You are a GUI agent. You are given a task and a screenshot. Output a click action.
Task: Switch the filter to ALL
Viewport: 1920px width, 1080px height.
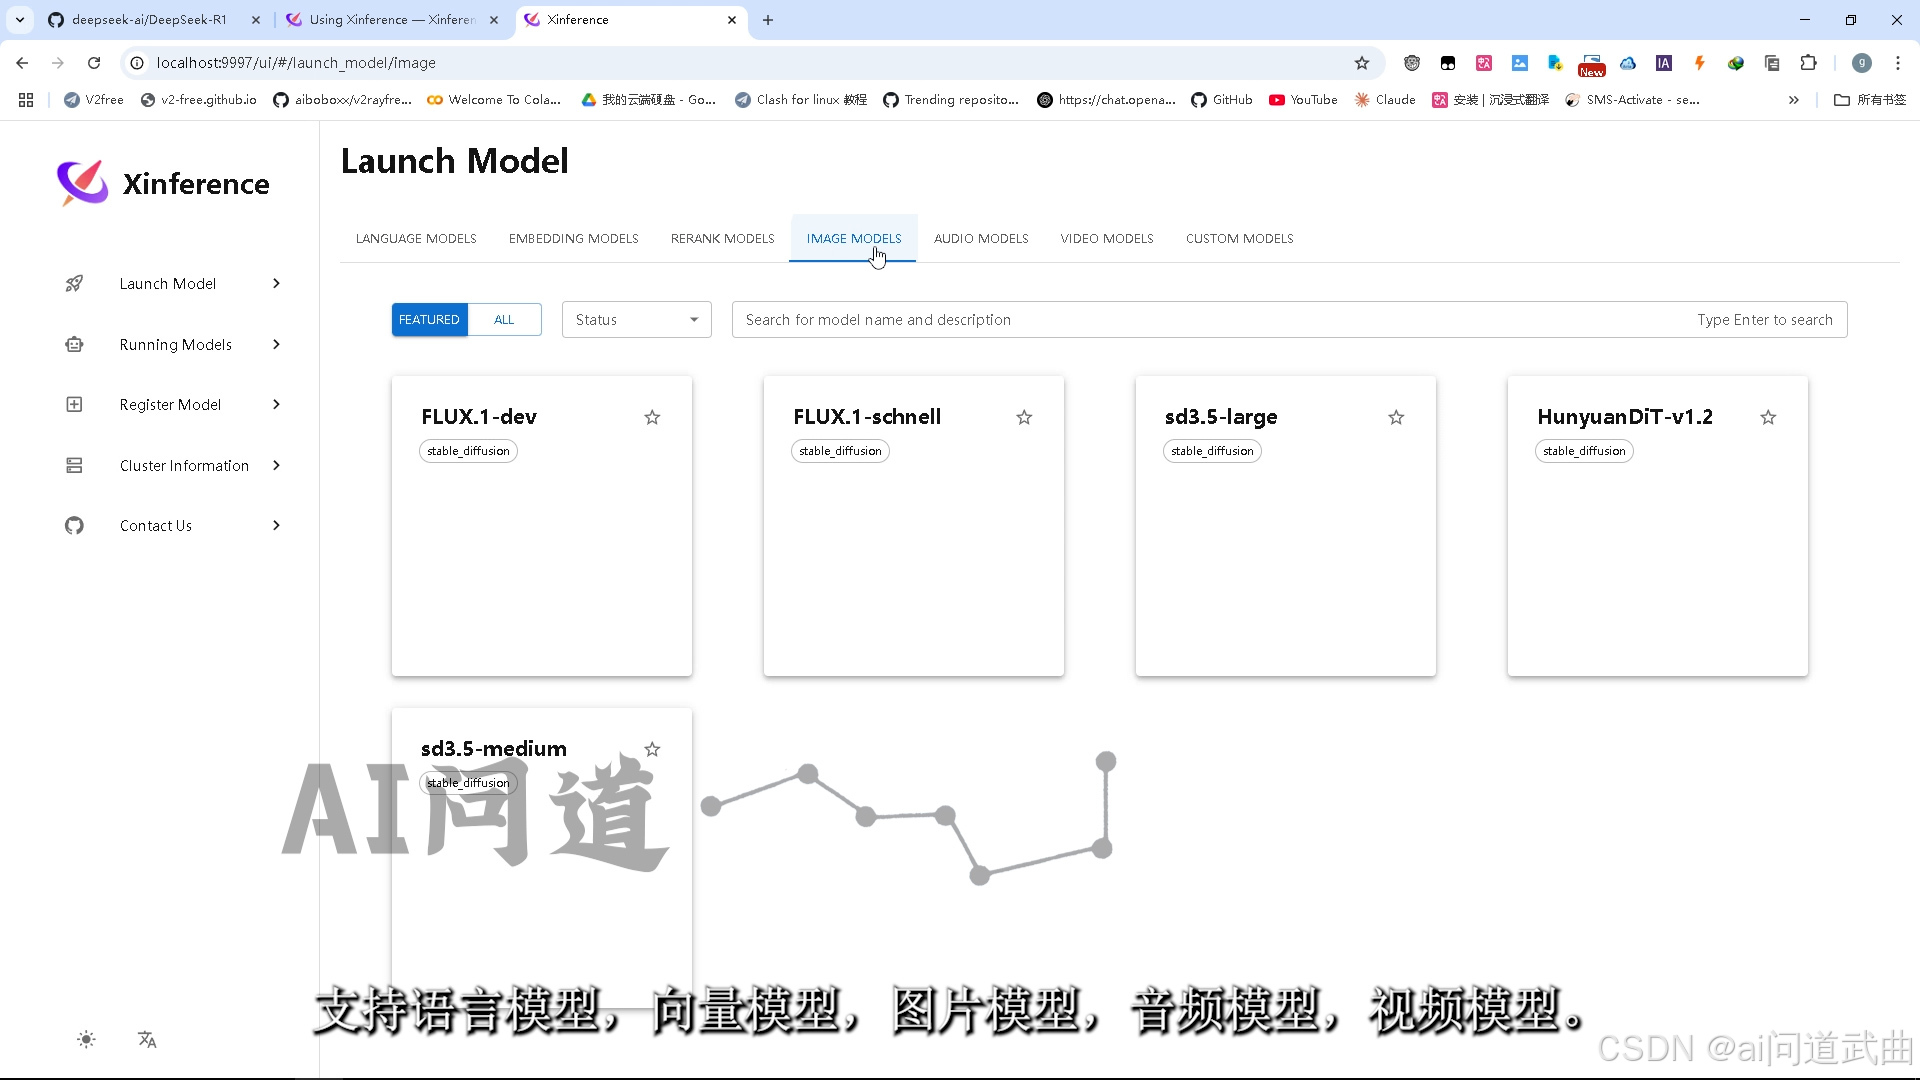(x=504, y=319)
